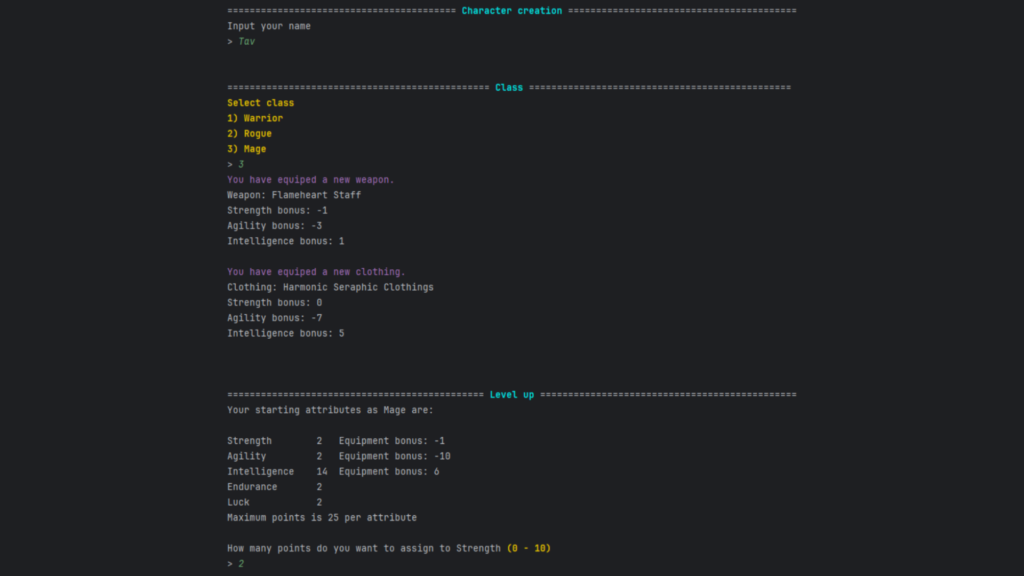This screenshot has width=1024, height=576.
Task: Select 'Clothing: Harmonic Seraphic Clothings' line
Action: point(330,286)
